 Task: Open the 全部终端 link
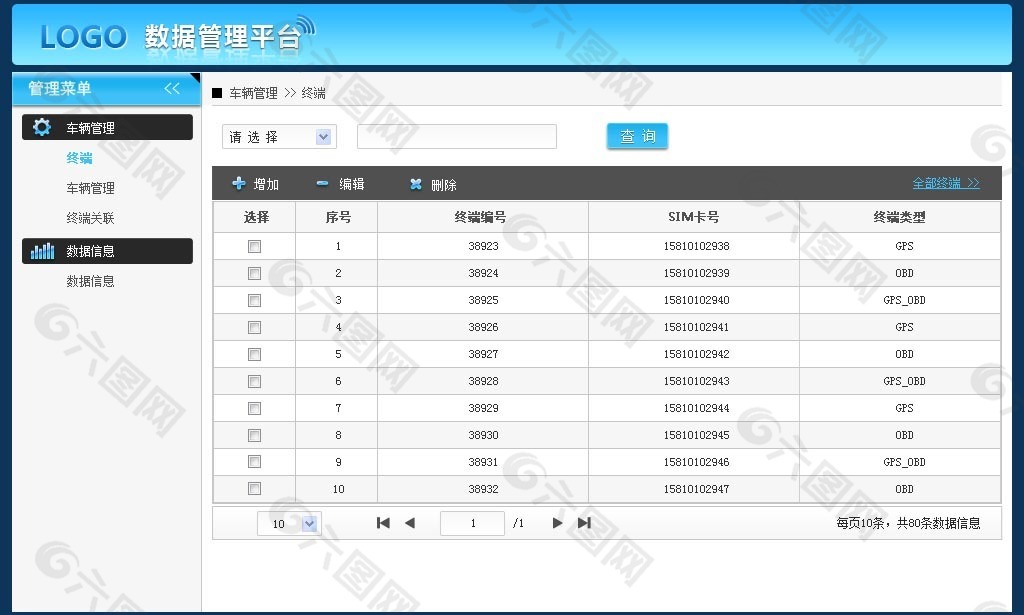945,184
